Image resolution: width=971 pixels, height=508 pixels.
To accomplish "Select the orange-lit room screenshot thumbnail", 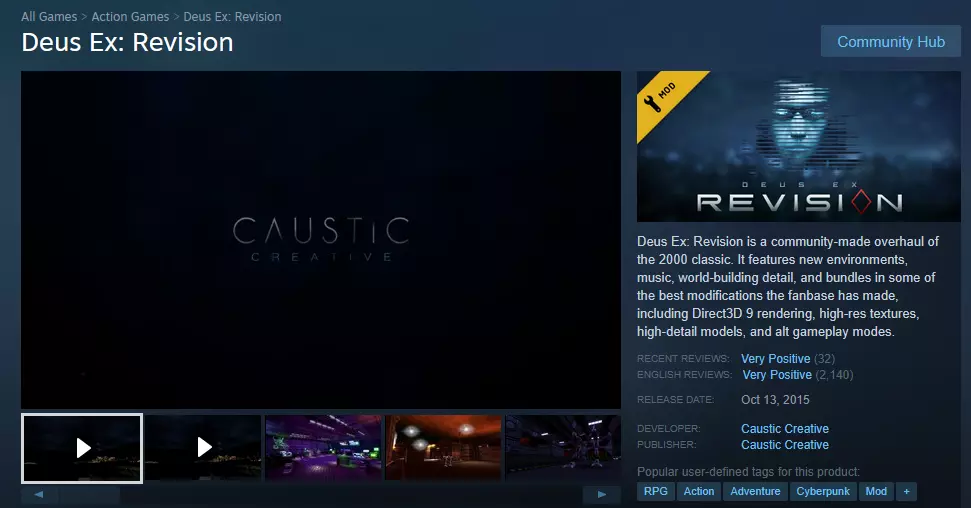I will tap(443, 448).
